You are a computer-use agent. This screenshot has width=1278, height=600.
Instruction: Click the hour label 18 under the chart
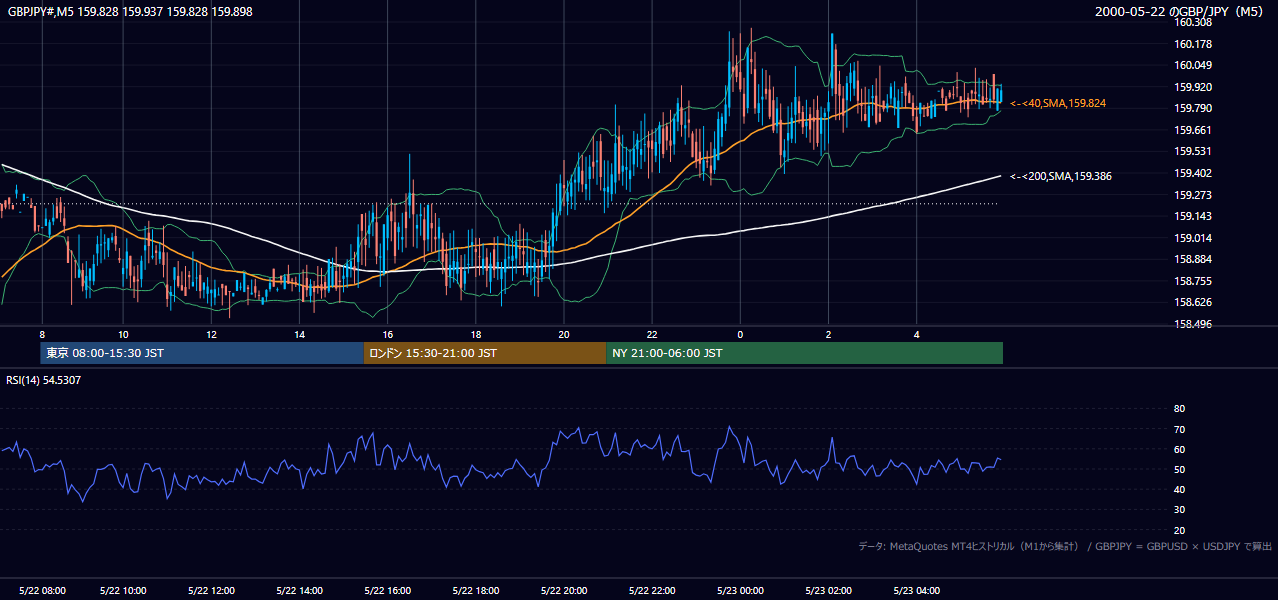point(476,334)
